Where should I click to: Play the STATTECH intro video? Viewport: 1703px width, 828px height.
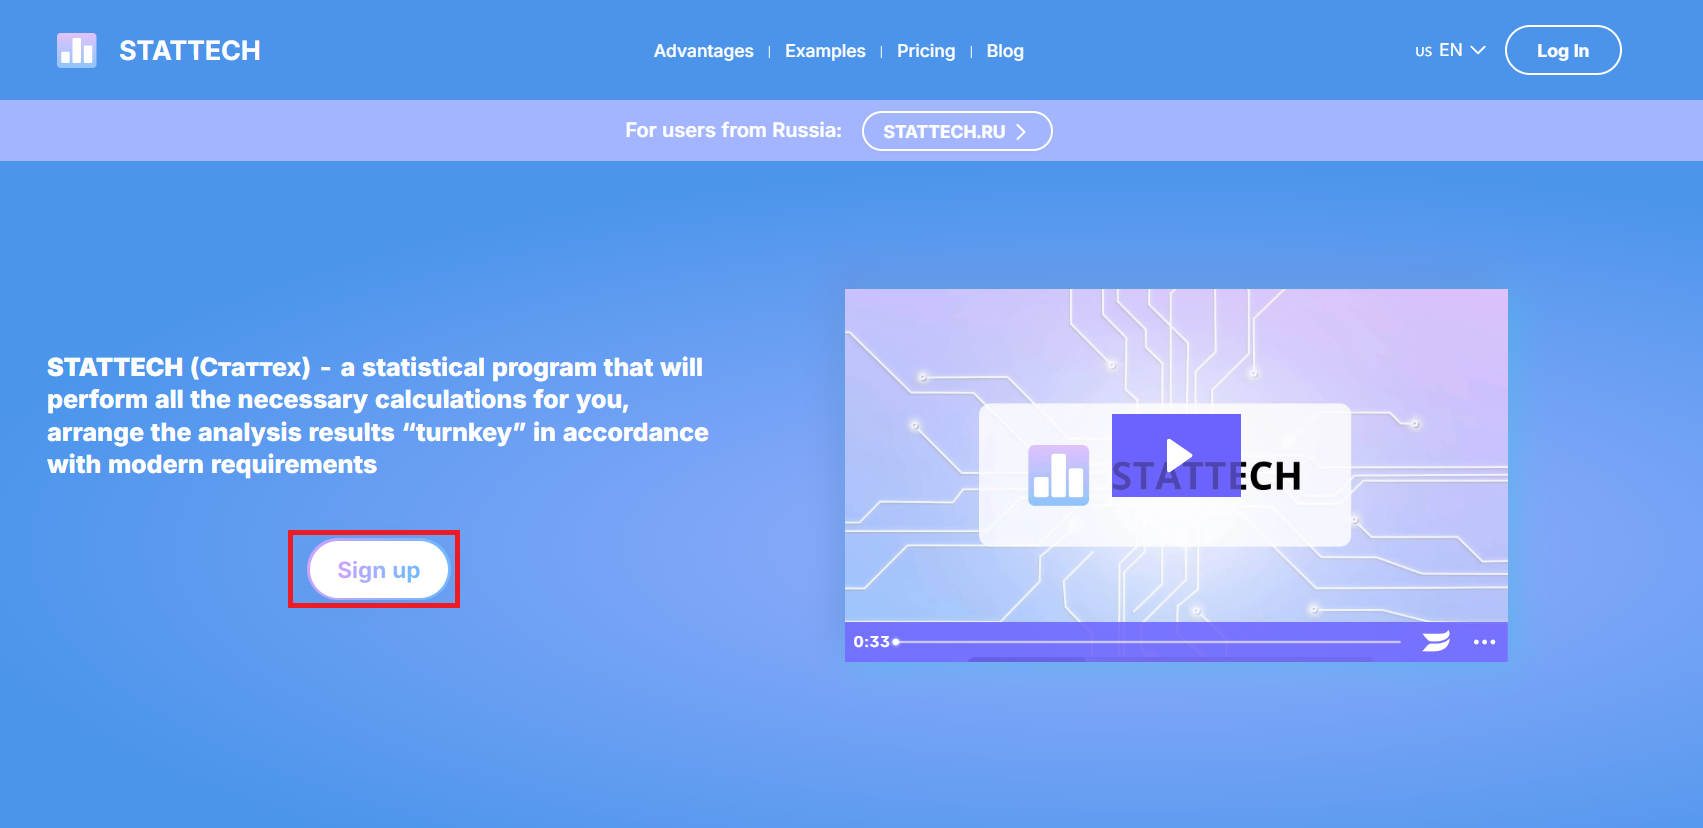coord(1176,455)
